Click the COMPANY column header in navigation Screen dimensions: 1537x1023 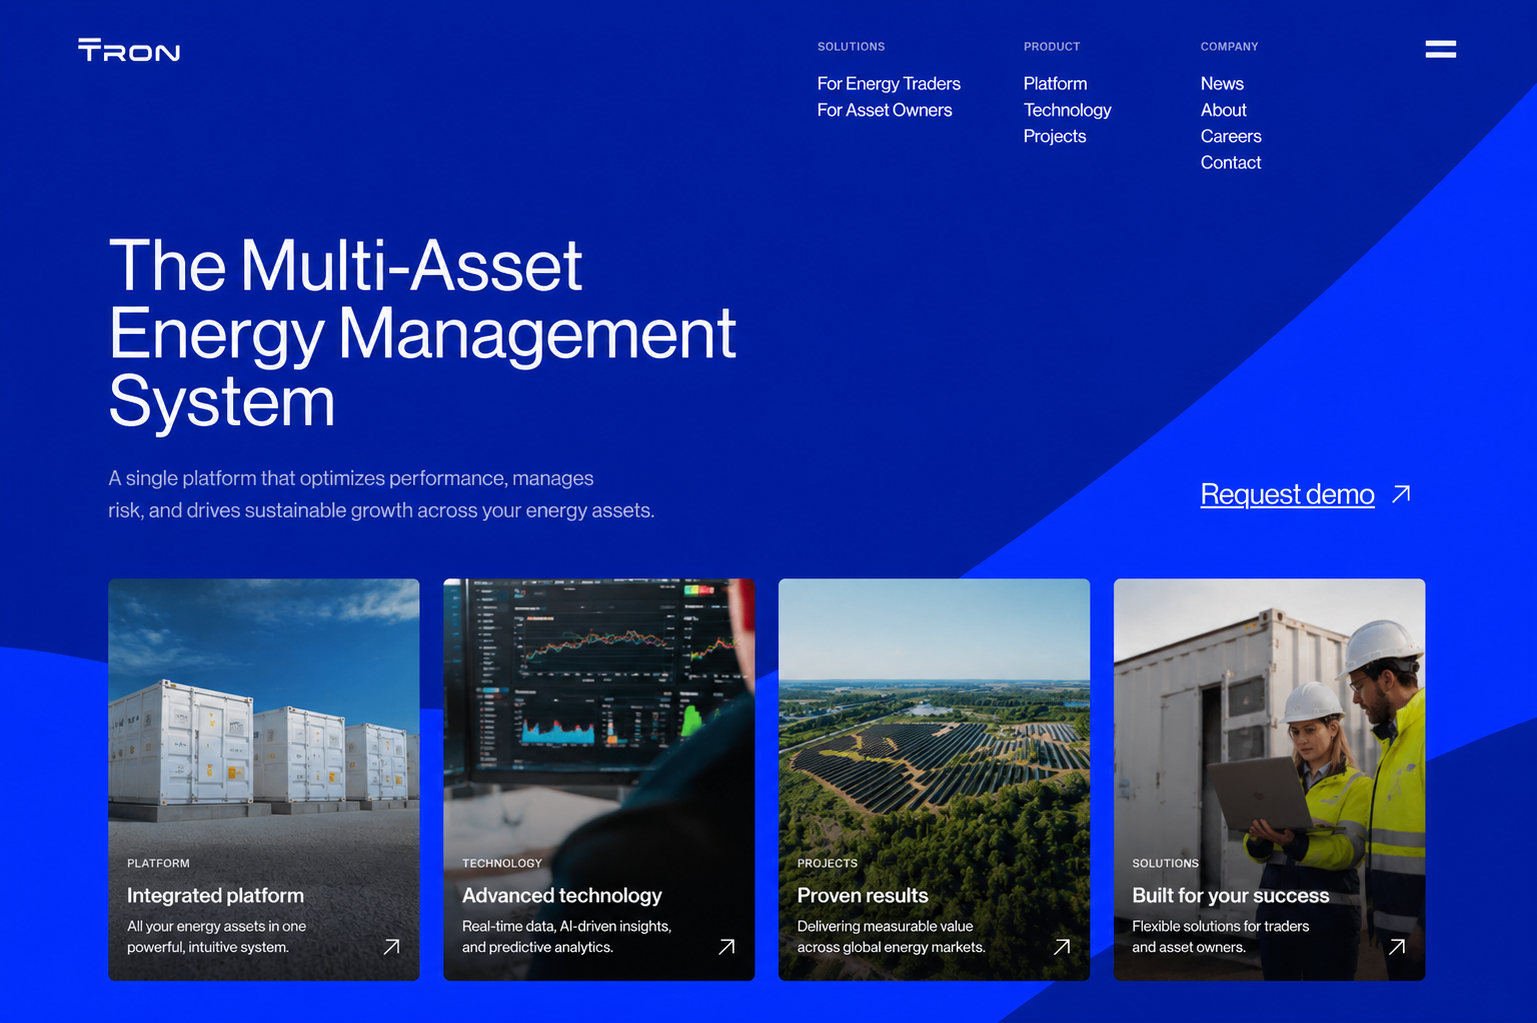tap(1229, 47)
